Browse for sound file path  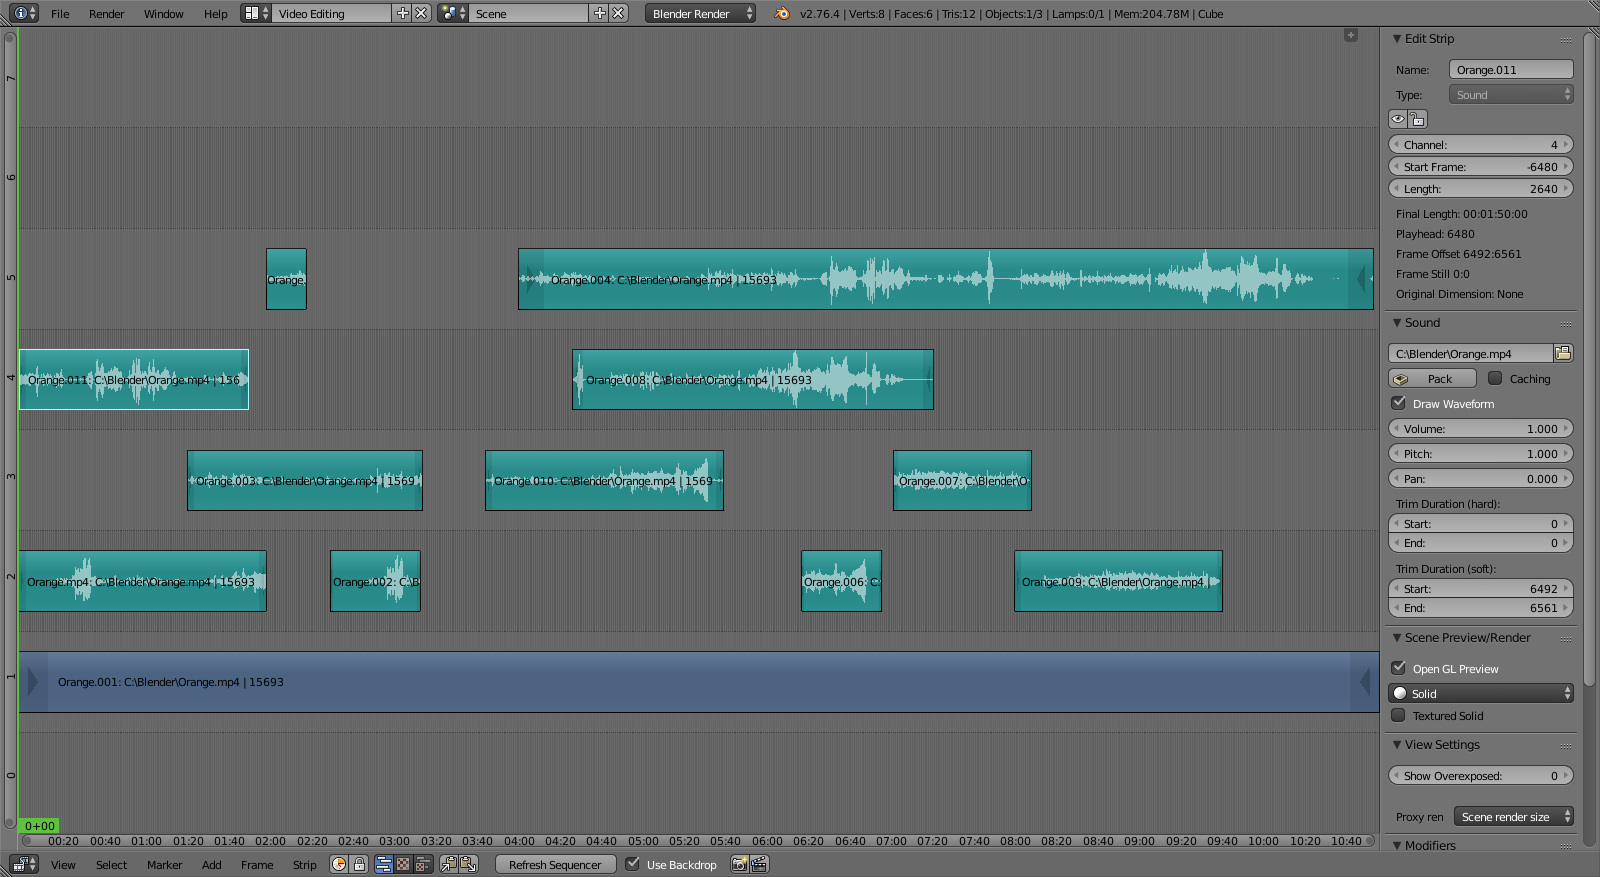pyautogui.click(x=1563, y=353)
